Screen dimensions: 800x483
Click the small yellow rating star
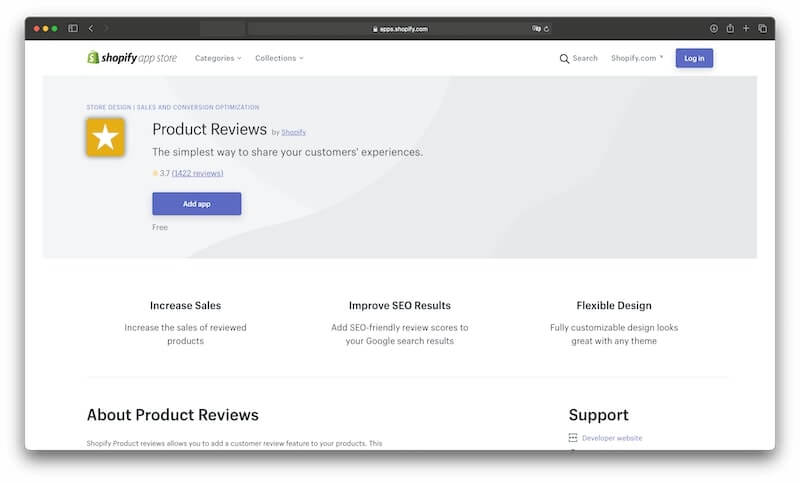(155, 173)
